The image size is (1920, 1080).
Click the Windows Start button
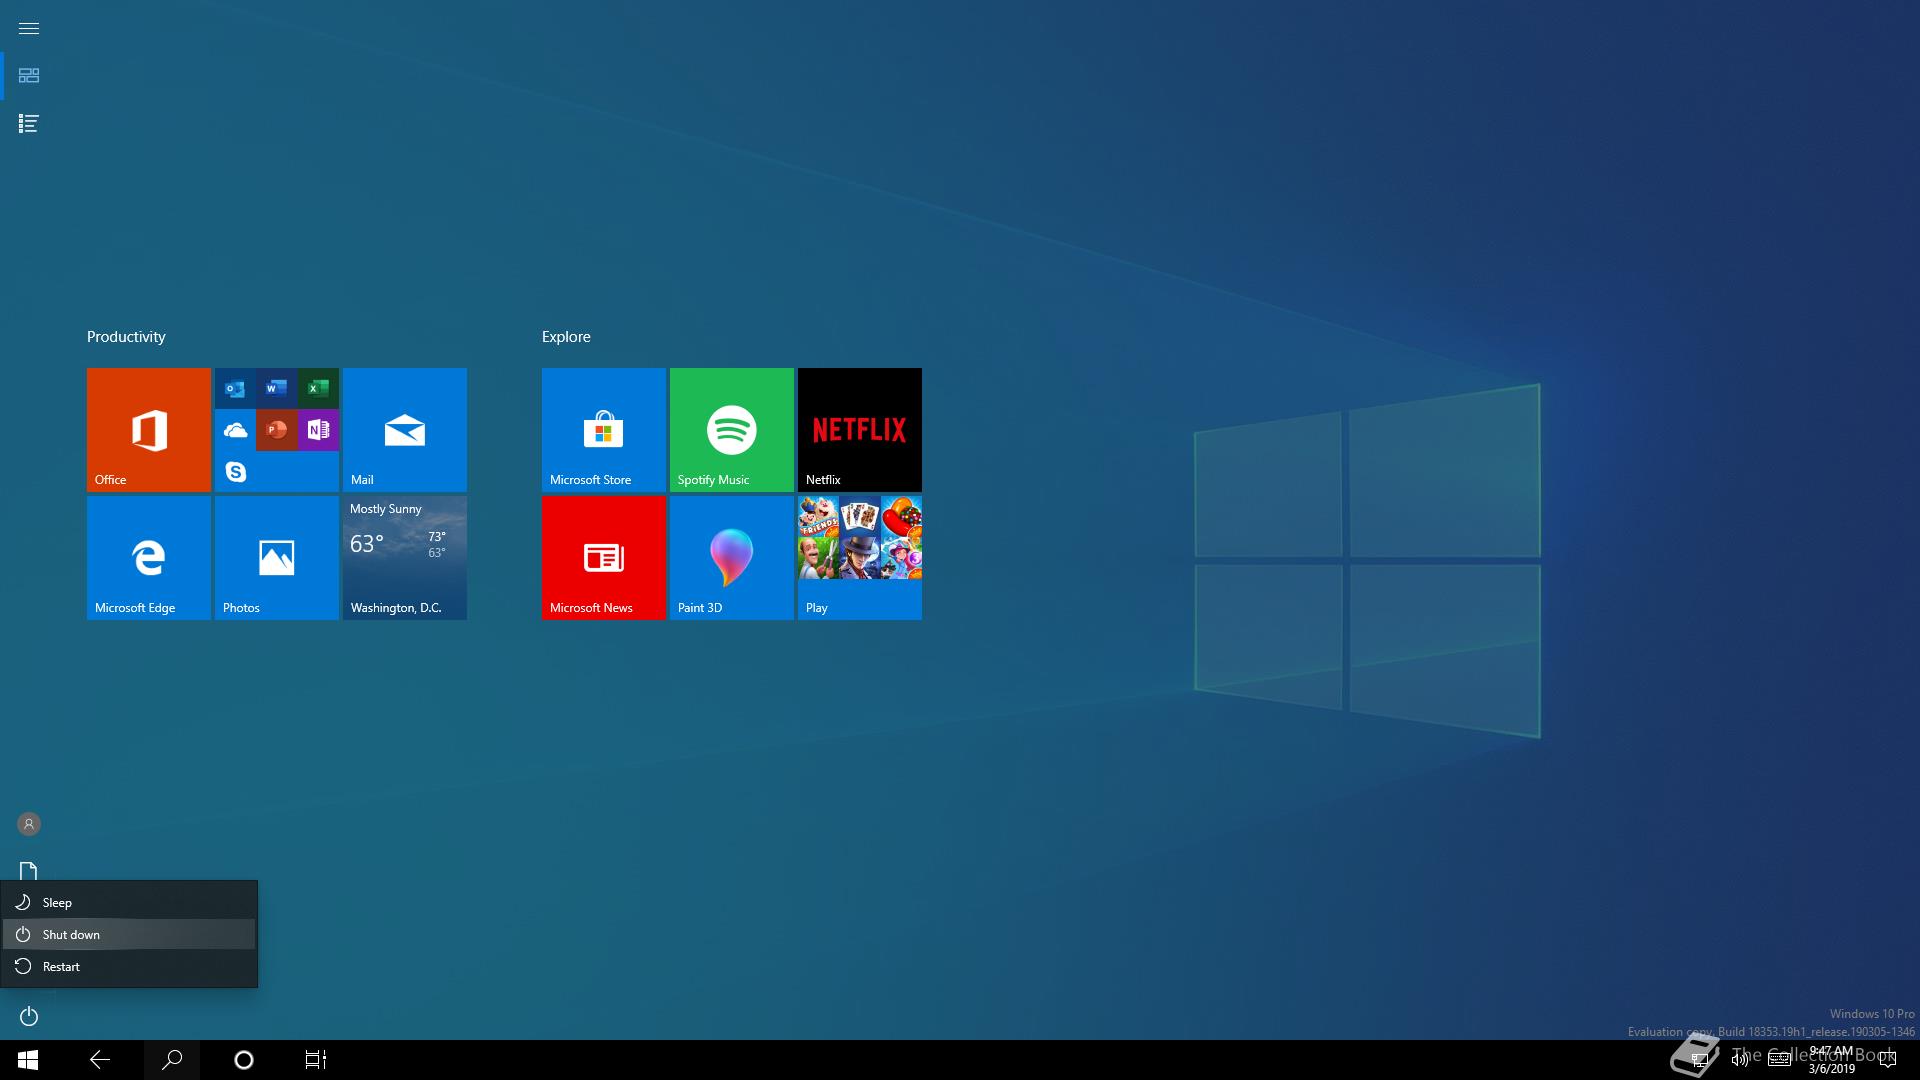(x=28, y=1060)
